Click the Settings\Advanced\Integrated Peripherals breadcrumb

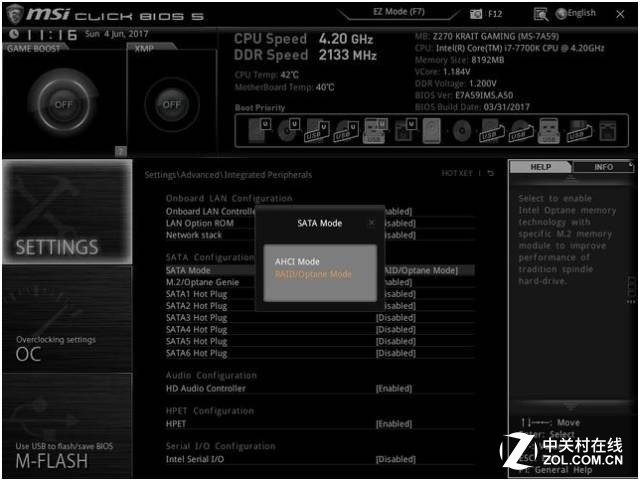pyautogui.click(x=228, y=175)
